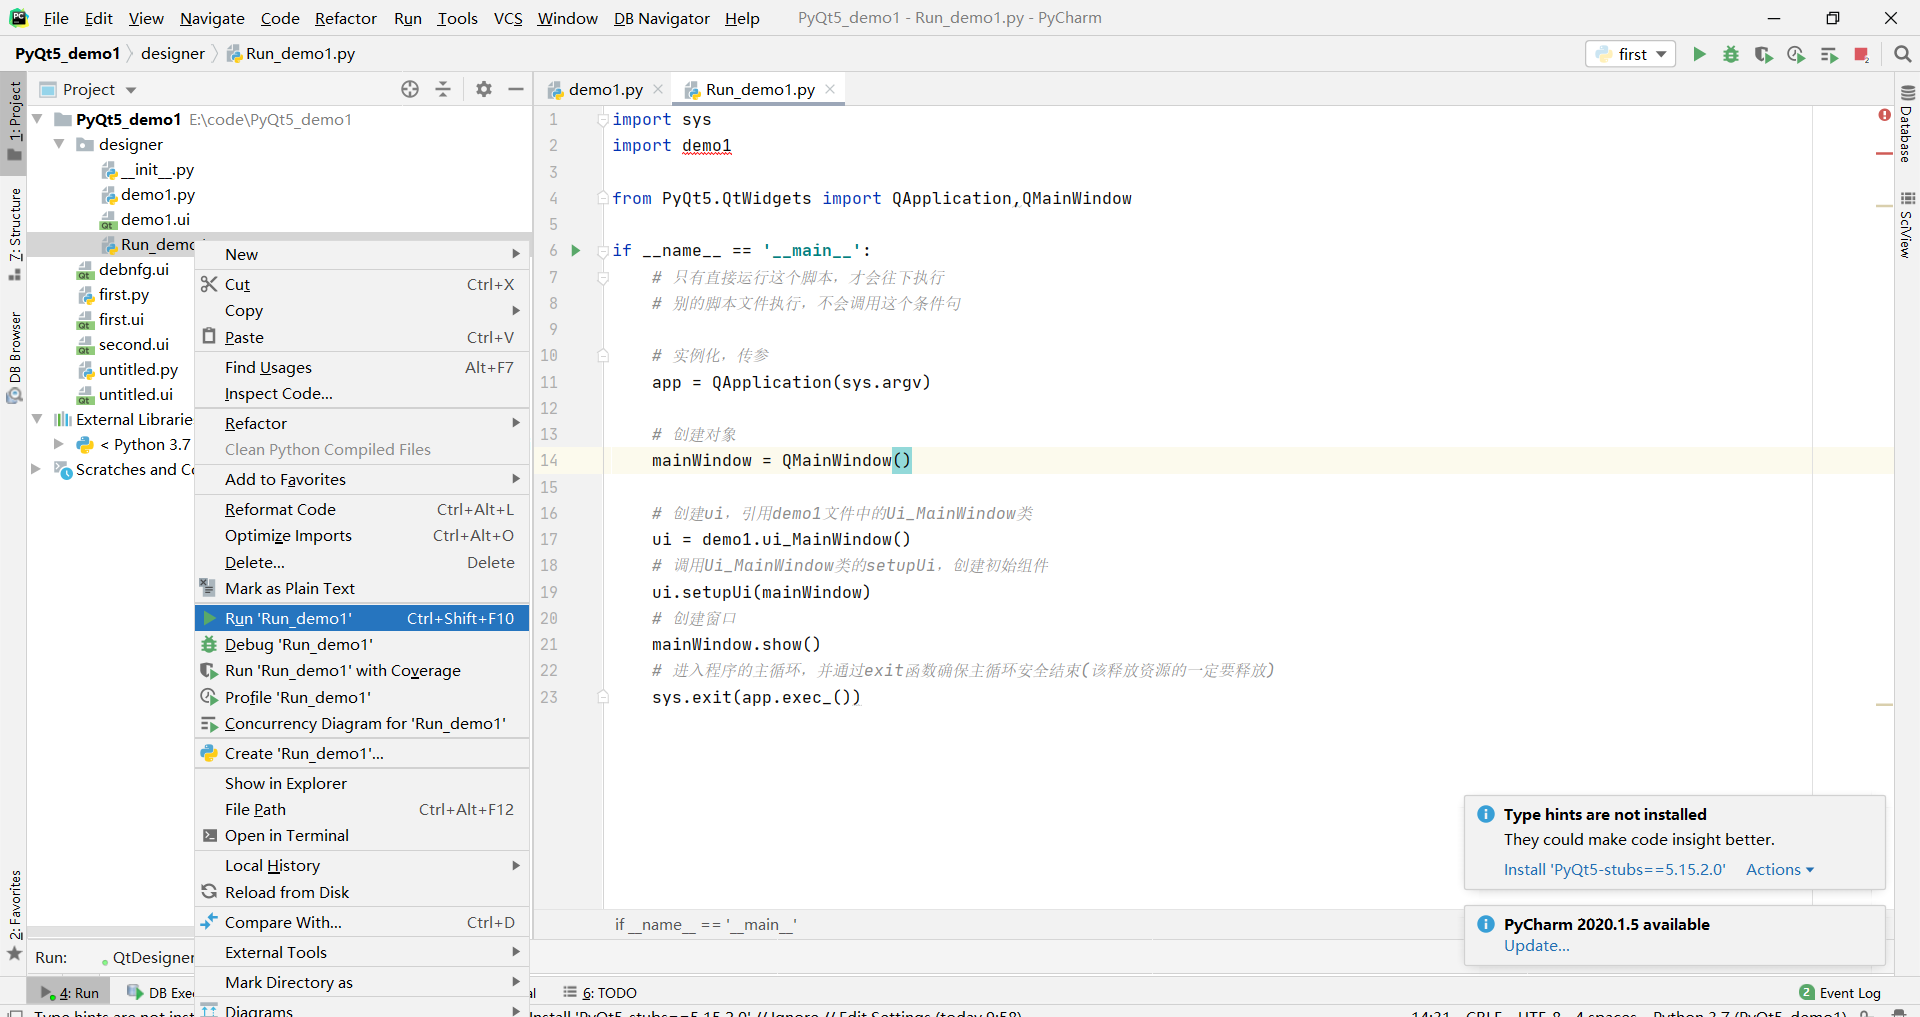Click the run gutter arrow at line 6
Image resolution: width=1920 pixels, height=1017 pixels.
[576, 250]
